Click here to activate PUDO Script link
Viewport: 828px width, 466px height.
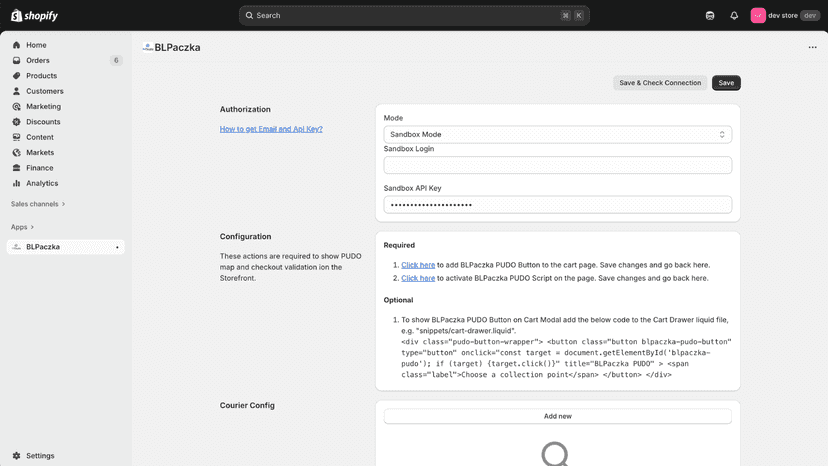(418, 278)
